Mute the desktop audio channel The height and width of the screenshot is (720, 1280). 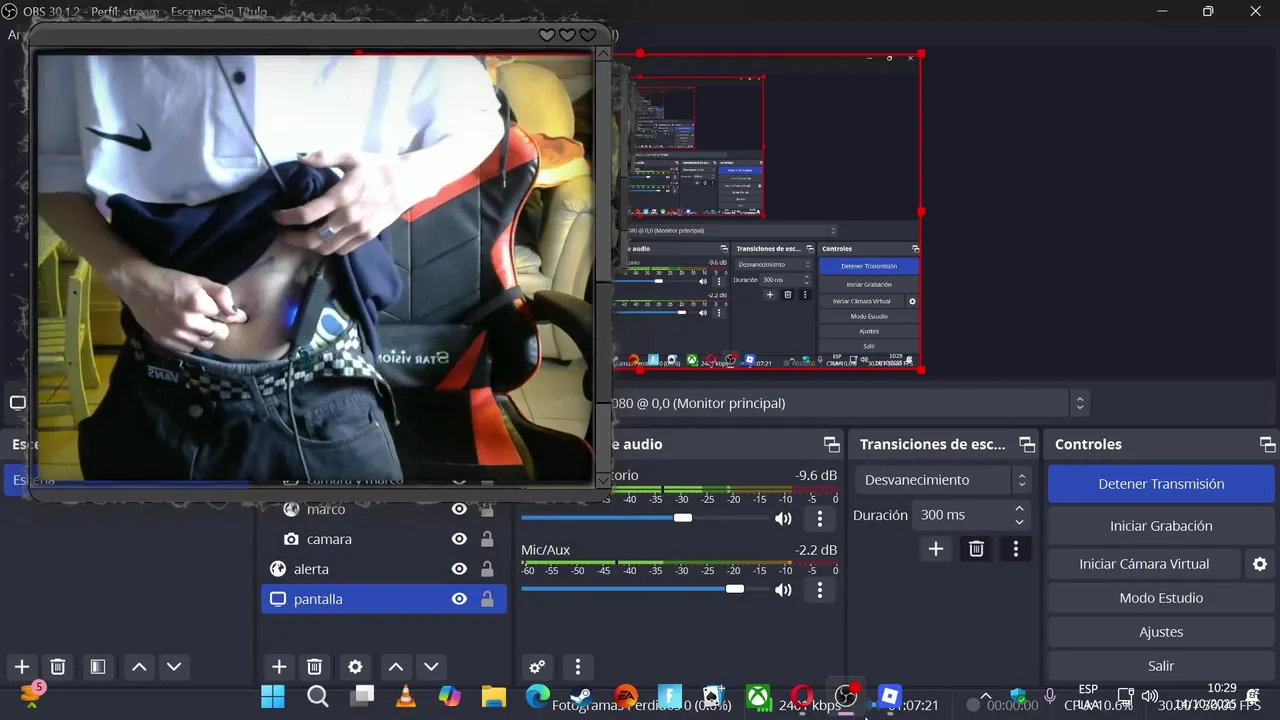tap(783, 518)
